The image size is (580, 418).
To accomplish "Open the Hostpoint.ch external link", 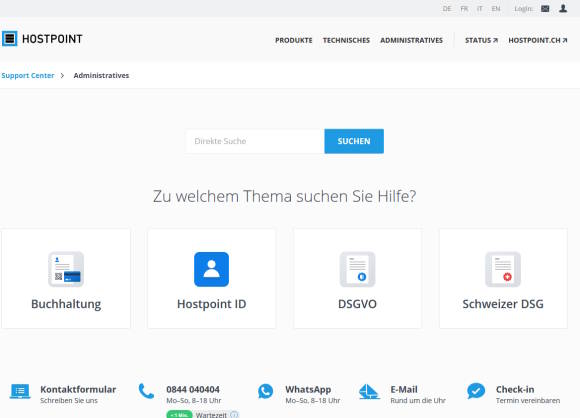I will (537, 40).
